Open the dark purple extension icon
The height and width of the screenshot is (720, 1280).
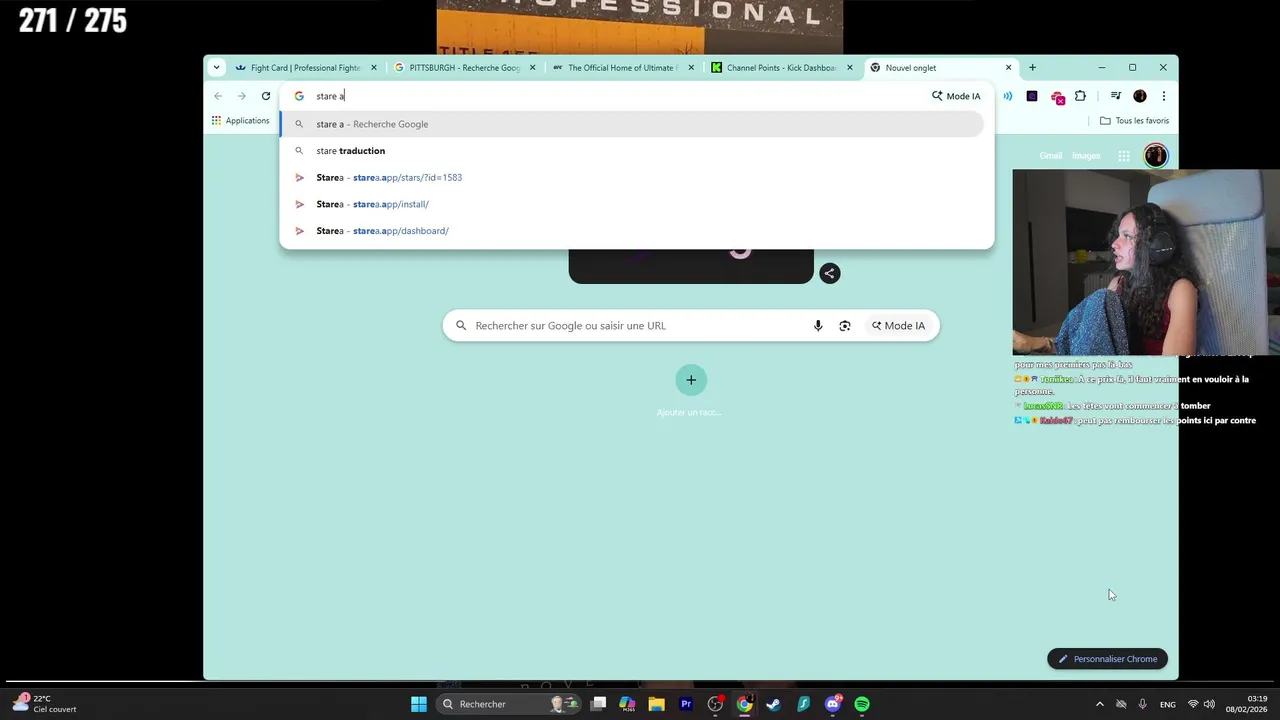(1032, 96)
